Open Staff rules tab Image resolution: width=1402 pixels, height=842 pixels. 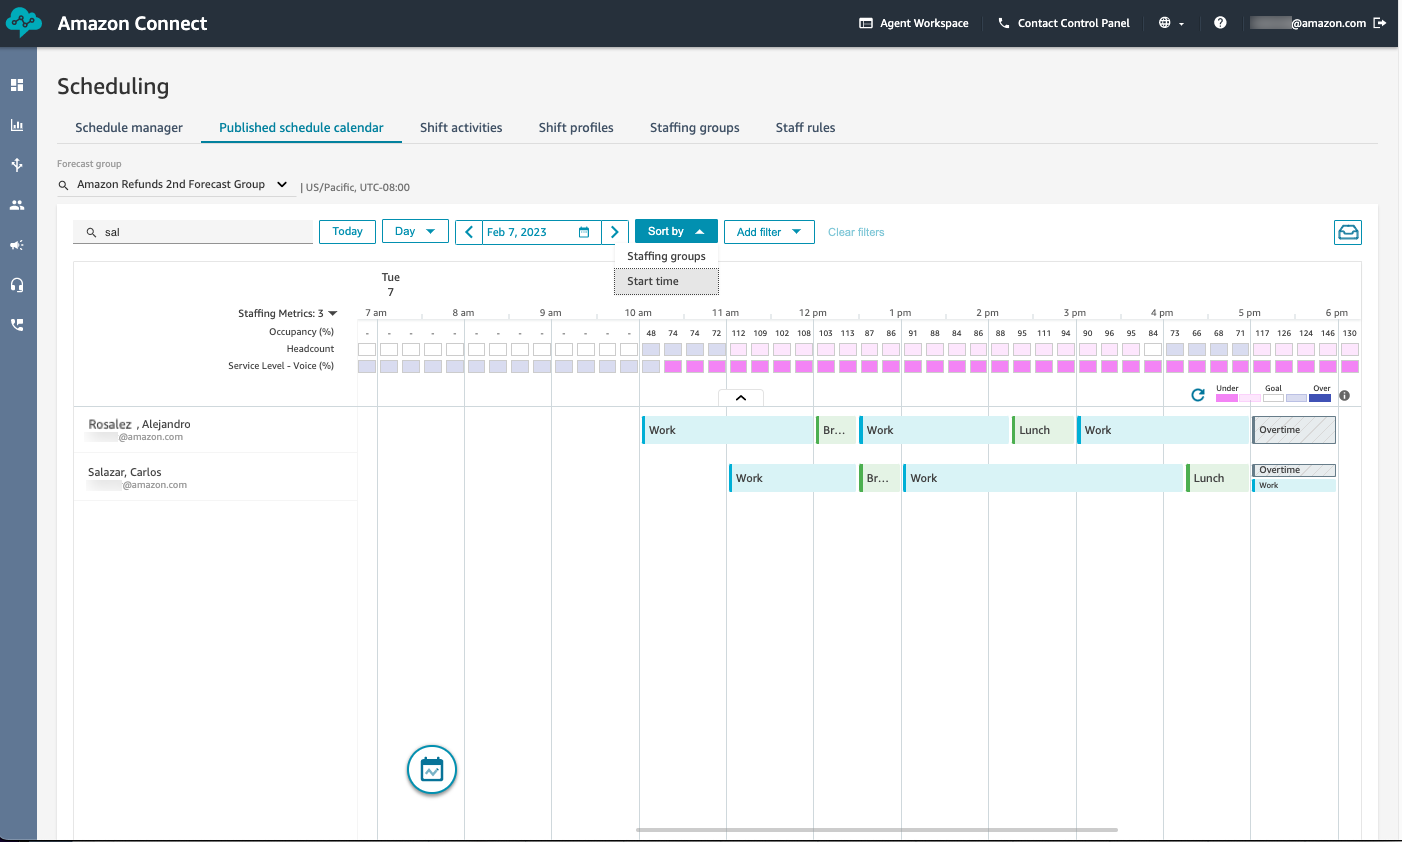coord(805,128)
